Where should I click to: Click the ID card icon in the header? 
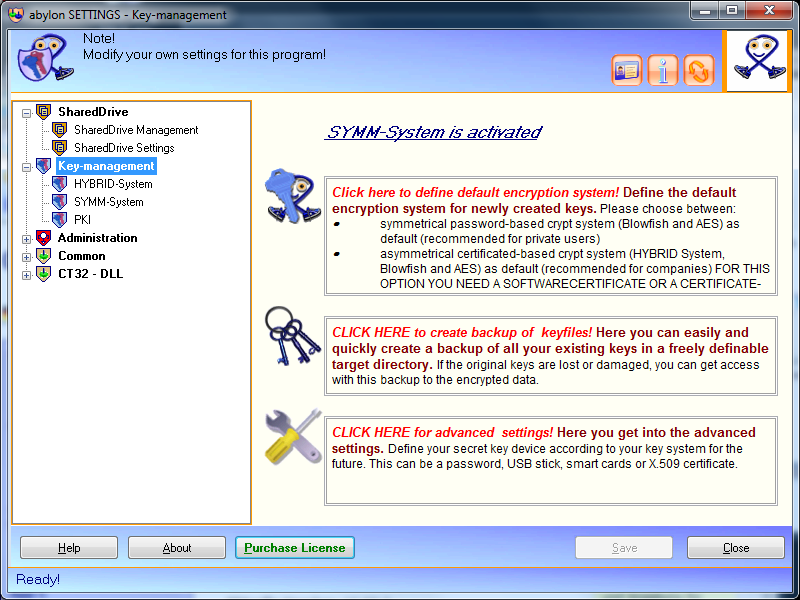click(x=627, y=70)
